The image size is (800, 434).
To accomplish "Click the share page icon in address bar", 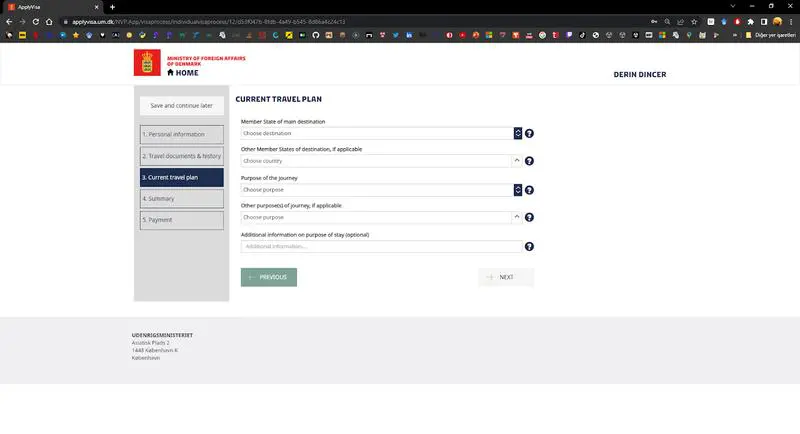I will point(681,22).
